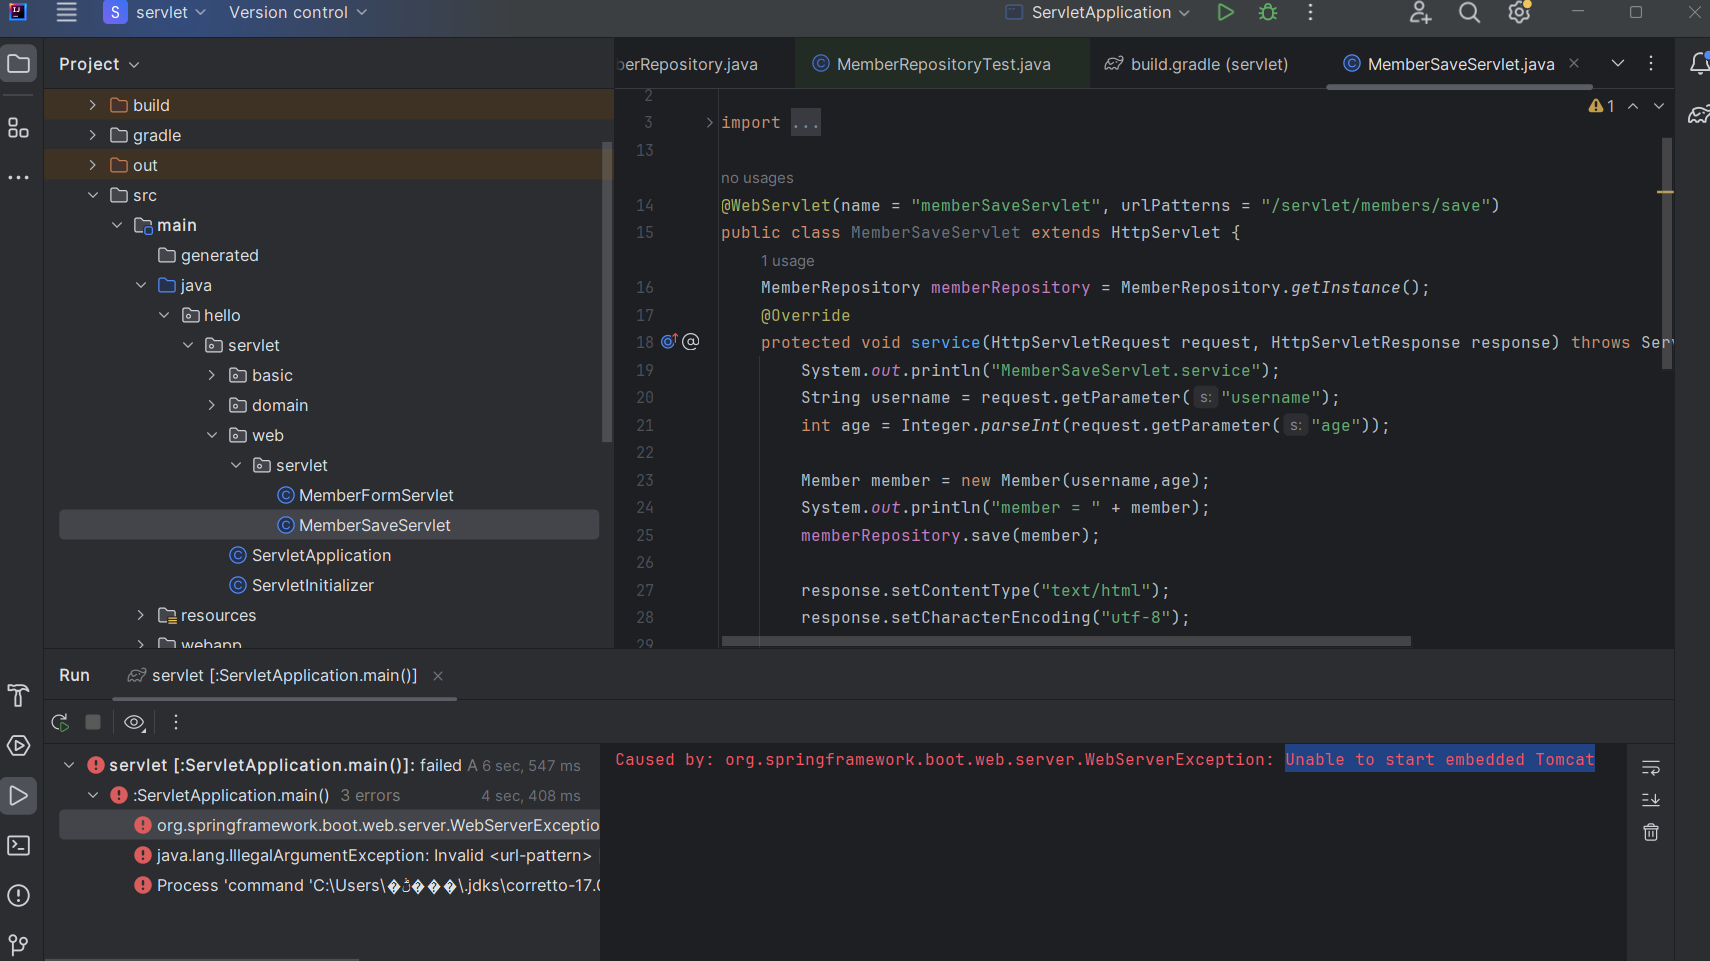Close the servlet run tab
This screenshot has width=1710, height=961.
click(438, 676)
